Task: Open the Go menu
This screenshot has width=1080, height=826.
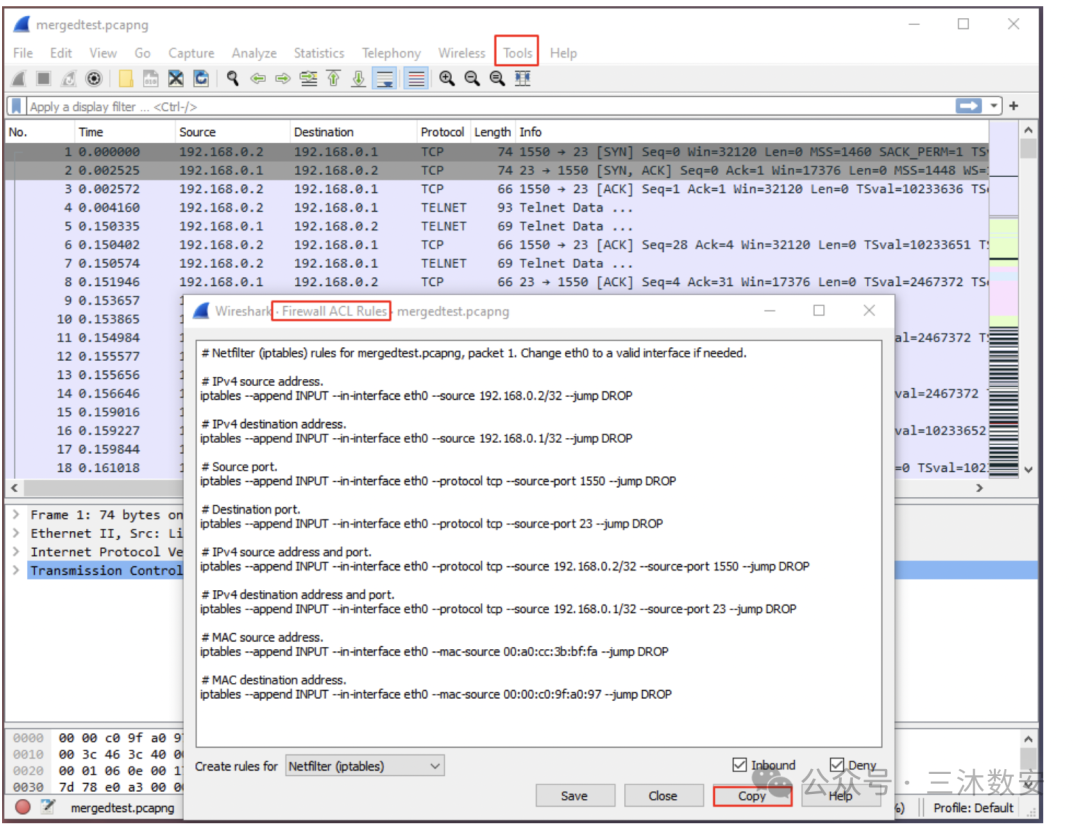Action: point(143,53)
